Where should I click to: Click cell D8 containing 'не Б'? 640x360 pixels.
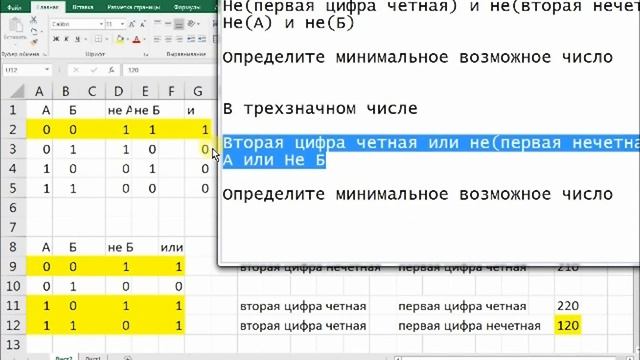pos(118,247)
